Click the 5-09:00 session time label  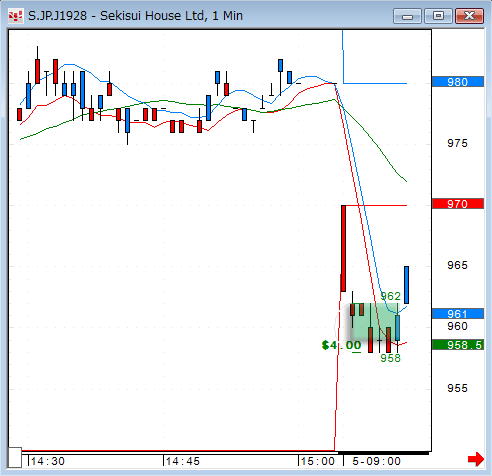[x=376, y=461]
